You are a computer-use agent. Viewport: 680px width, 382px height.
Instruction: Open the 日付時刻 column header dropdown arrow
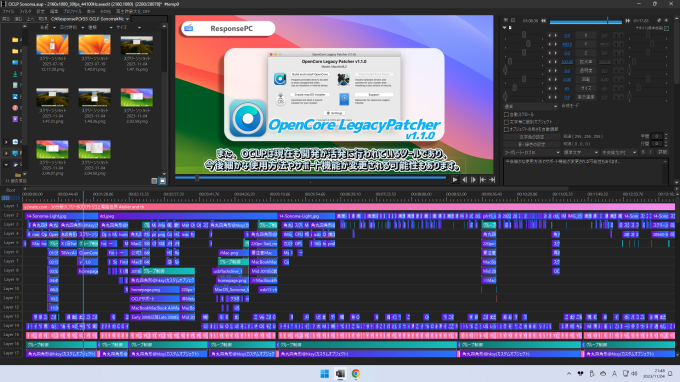82,27
